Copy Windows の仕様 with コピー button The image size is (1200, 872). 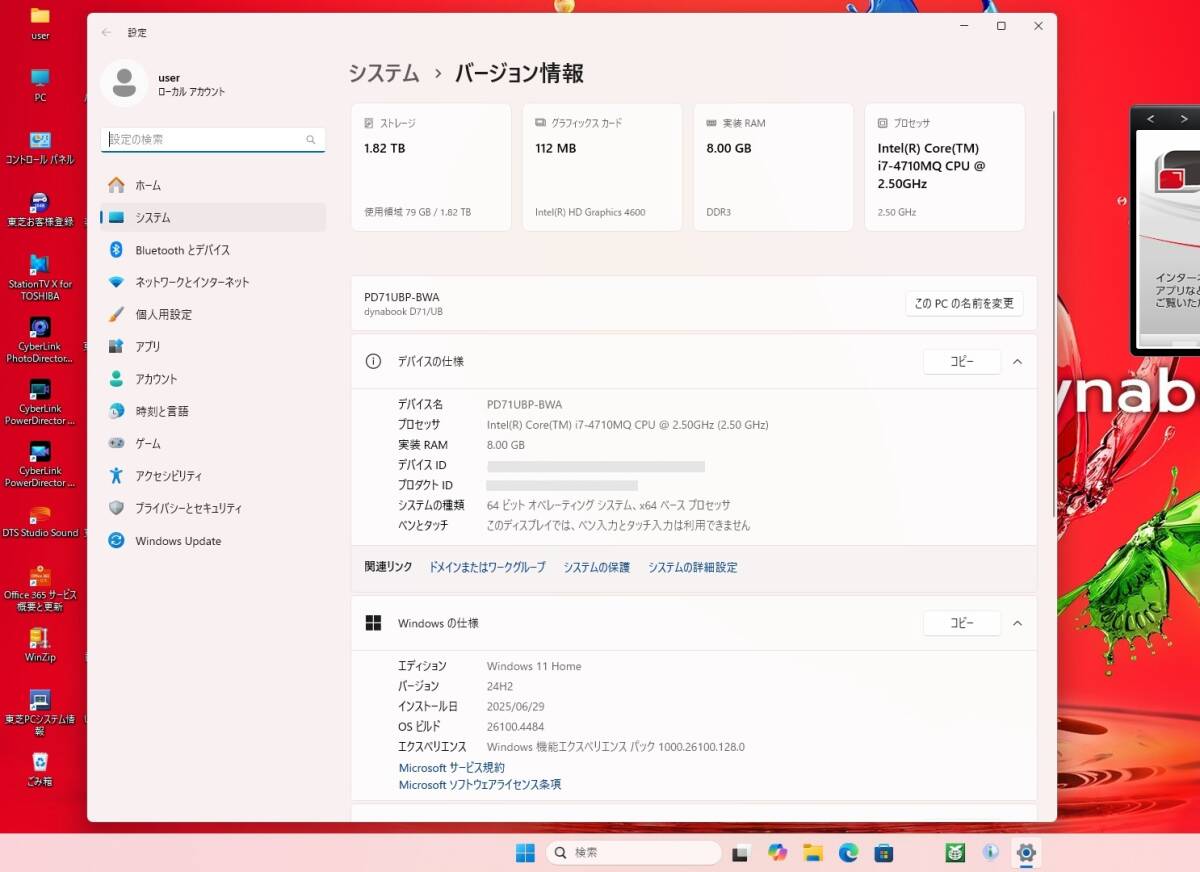pyautogui.click(x=962, y=623)
